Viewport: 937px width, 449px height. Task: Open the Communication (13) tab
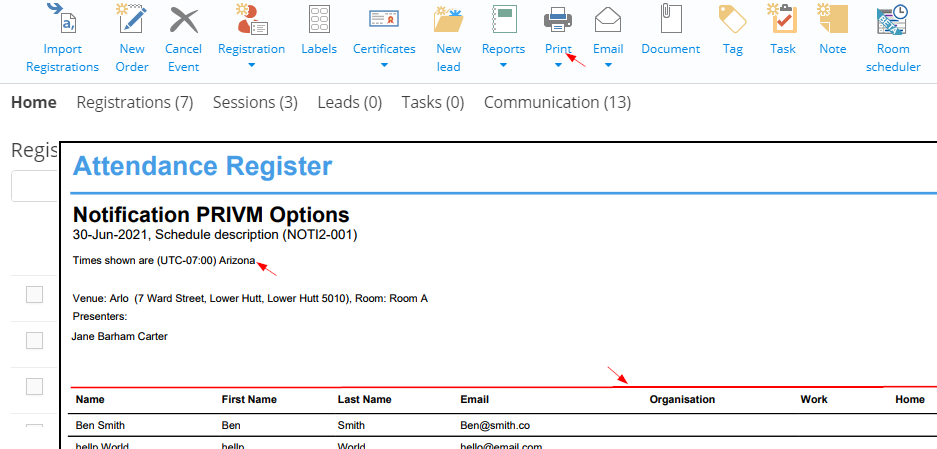(557, 102)
